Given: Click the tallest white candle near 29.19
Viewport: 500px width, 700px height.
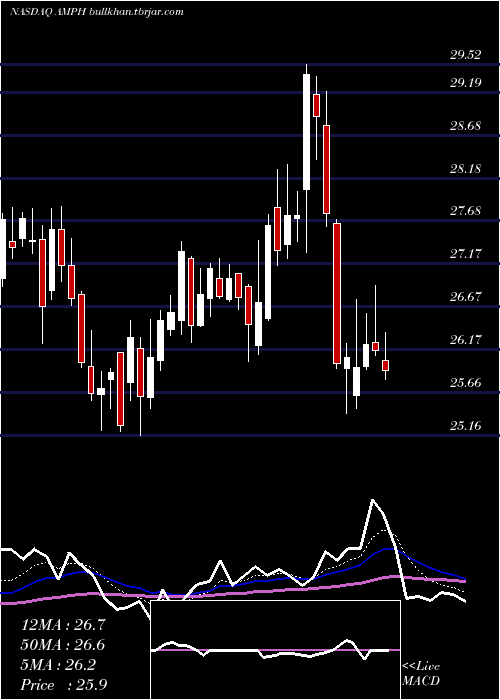Looking at the screenshot, I should 306,132.
